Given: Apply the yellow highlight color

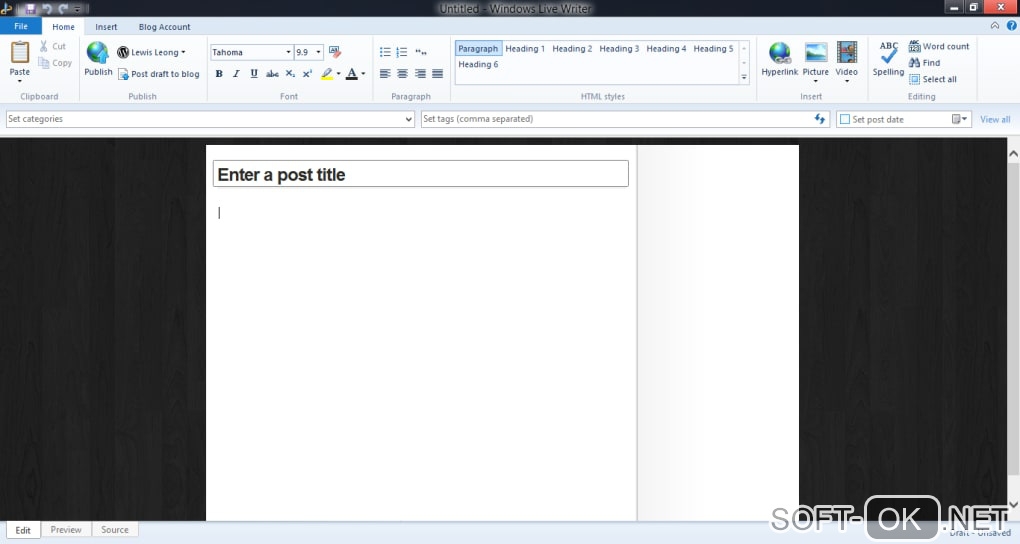Looking at the screenshot, I should click(327, 74).
